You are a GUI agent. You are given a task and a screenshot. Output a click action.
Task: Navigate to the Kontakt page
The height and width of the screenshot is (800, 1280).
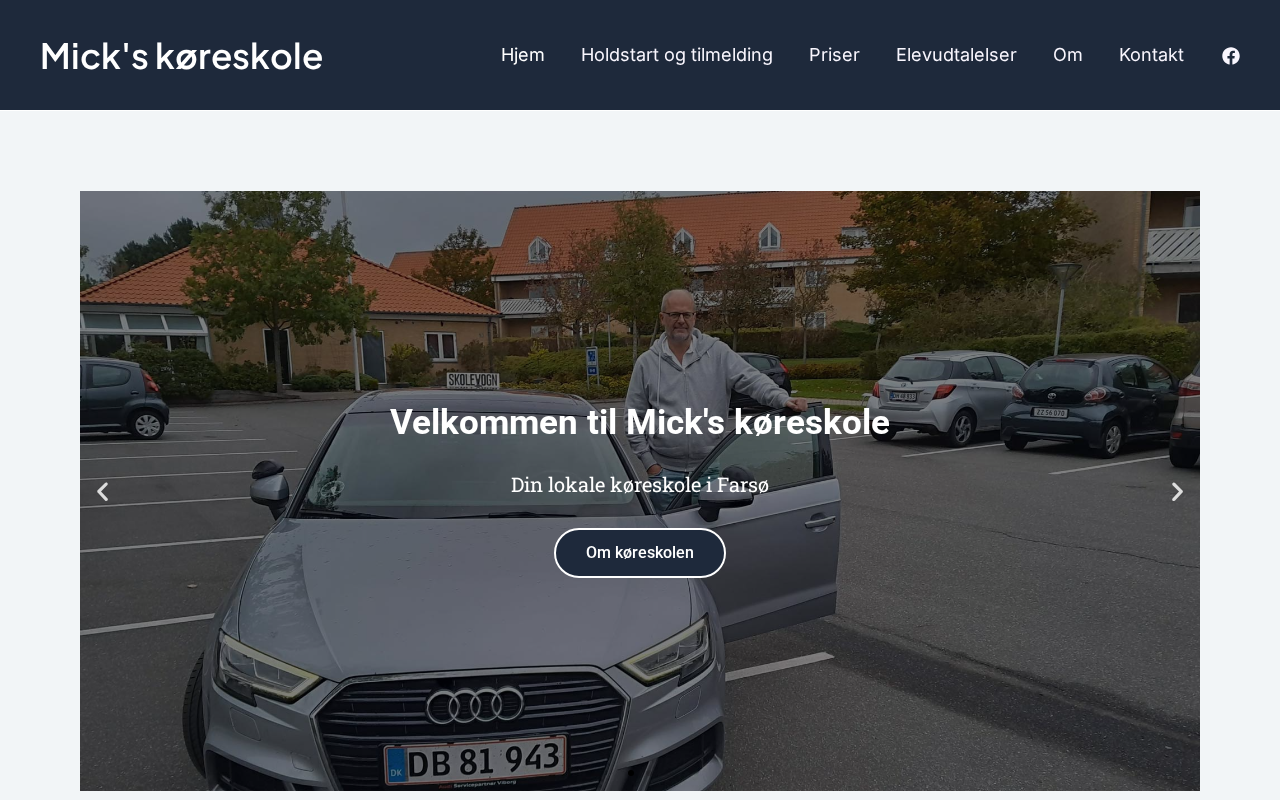coord(1151,55)
